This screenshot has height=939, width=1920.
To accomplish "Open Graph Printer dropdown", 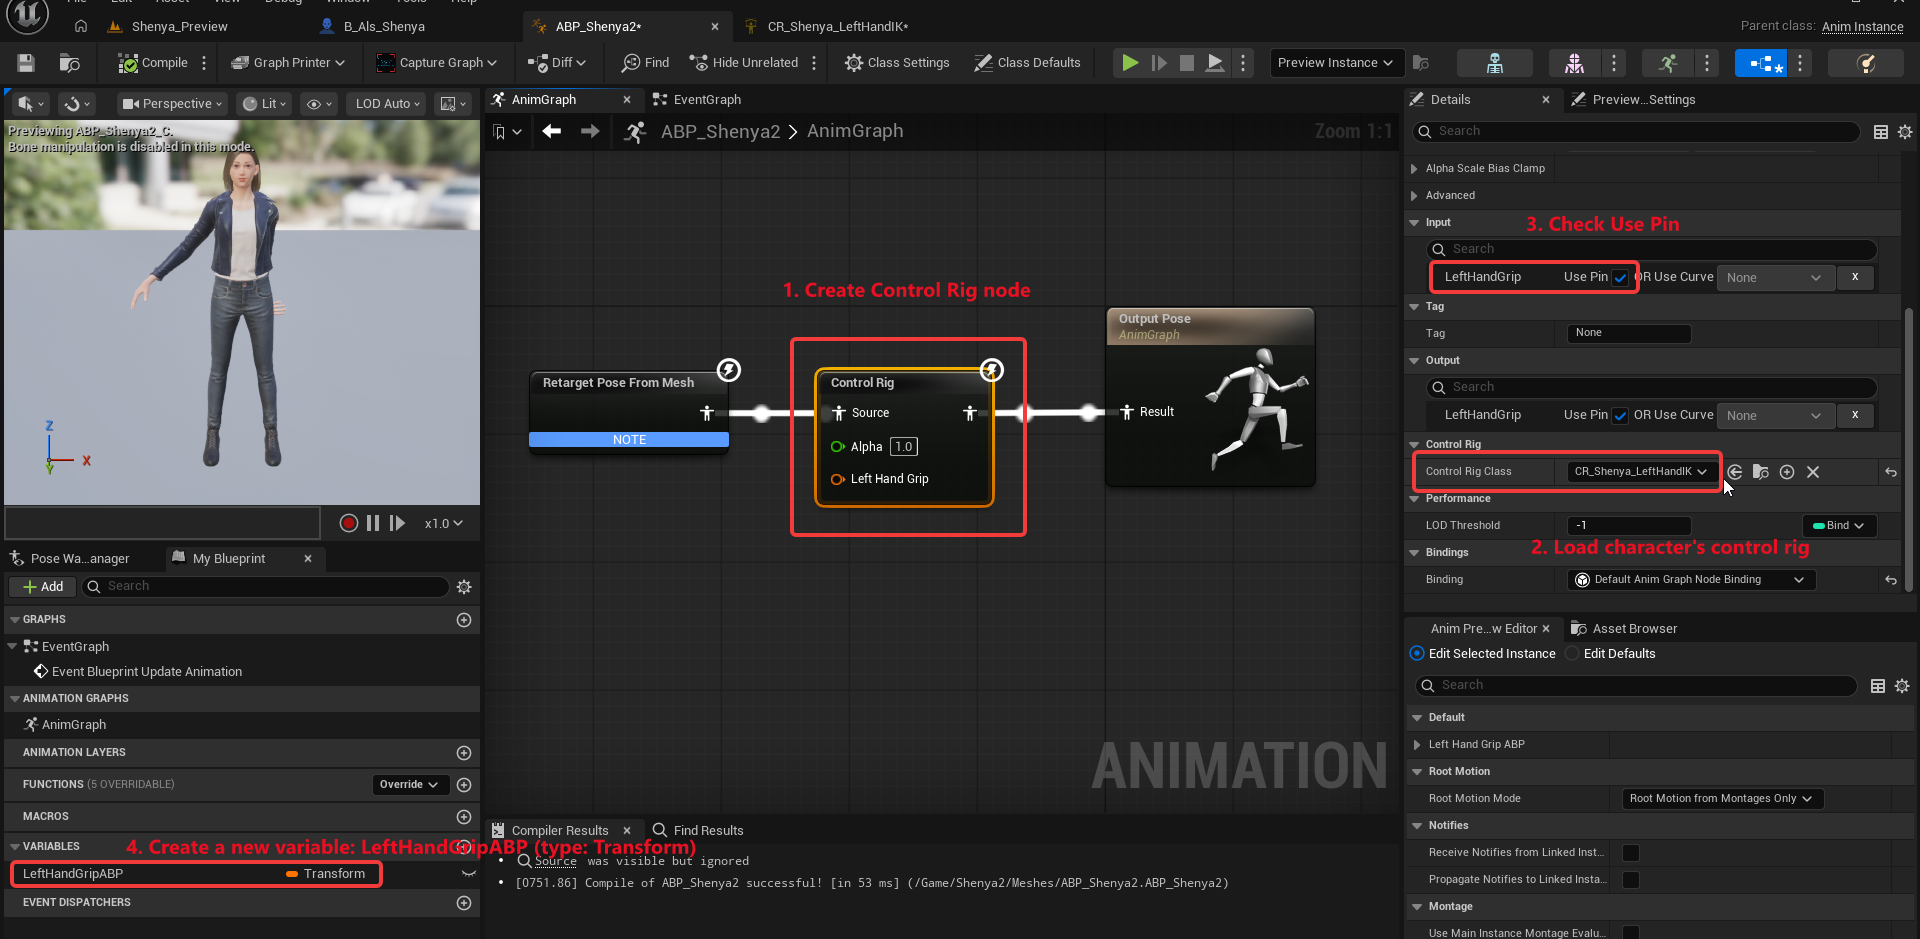I will (288, 63).
